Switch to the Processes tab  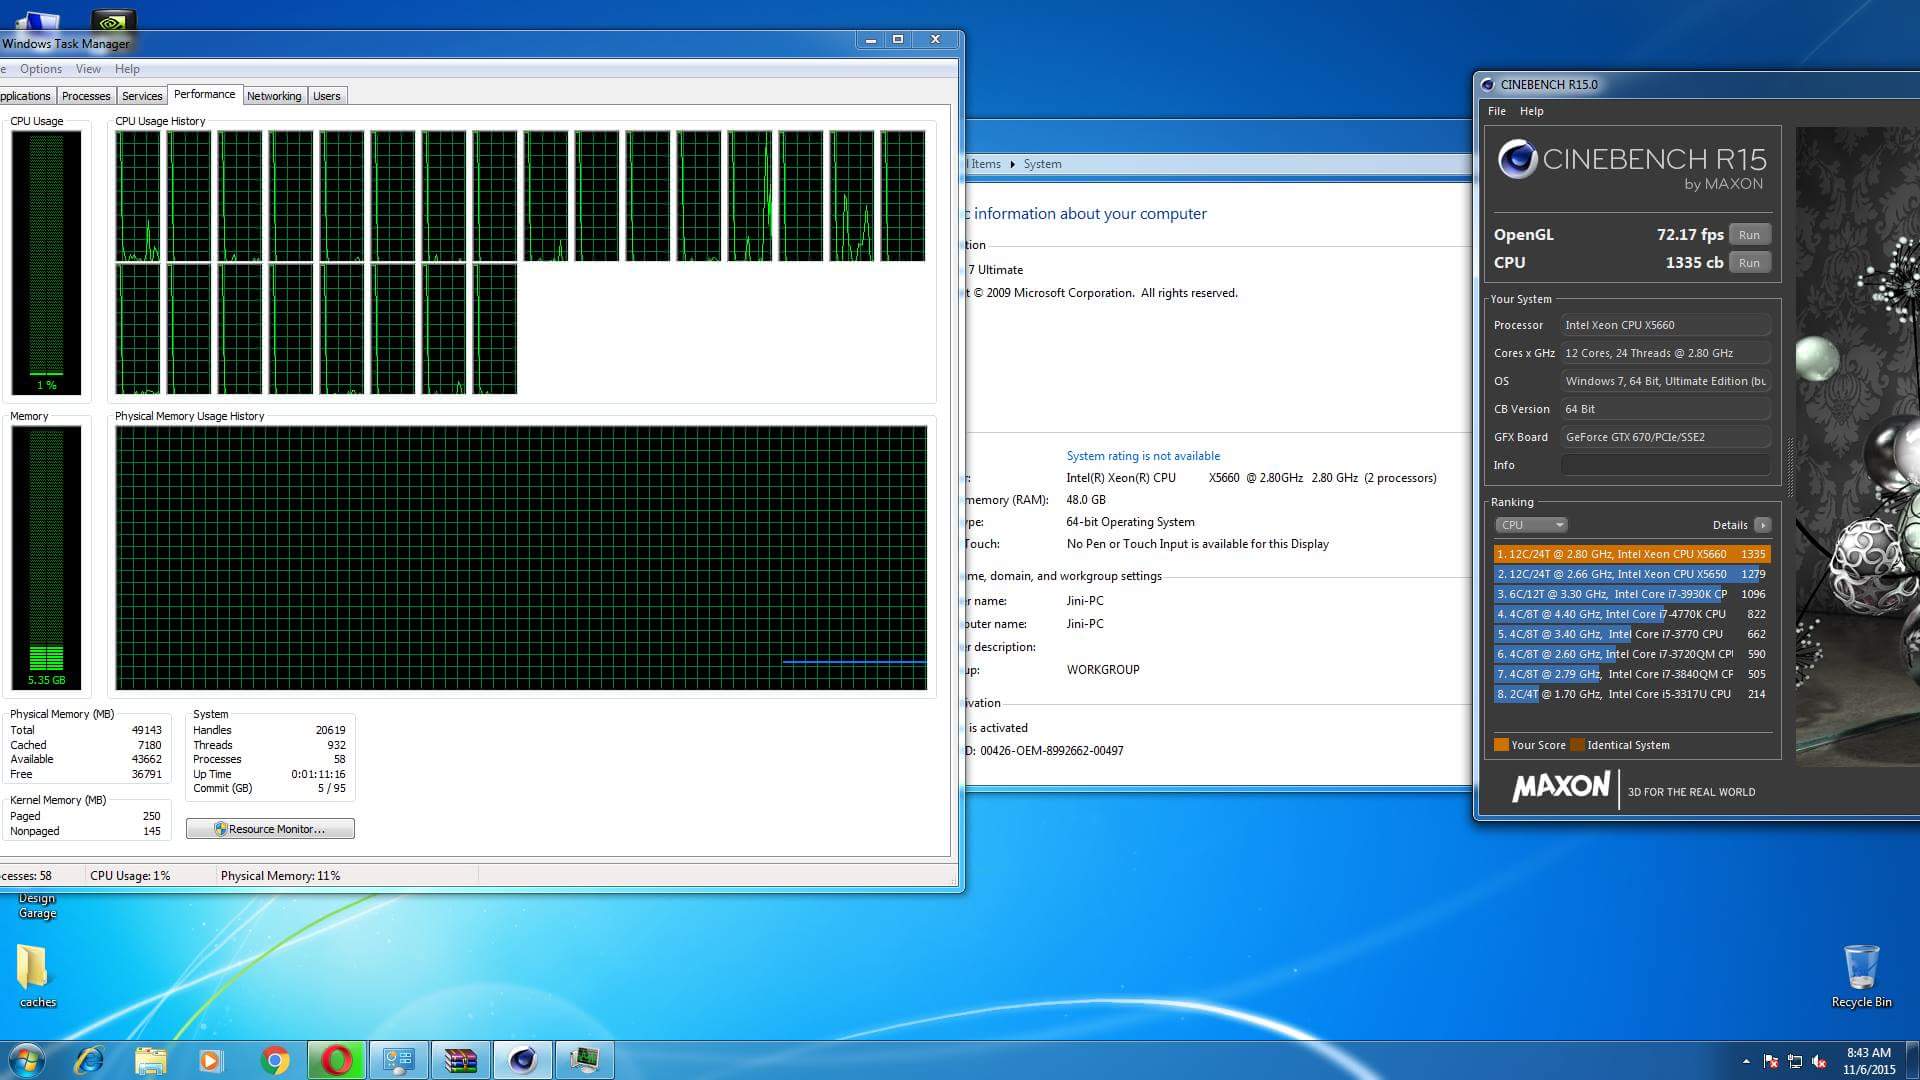coord(86,96)
